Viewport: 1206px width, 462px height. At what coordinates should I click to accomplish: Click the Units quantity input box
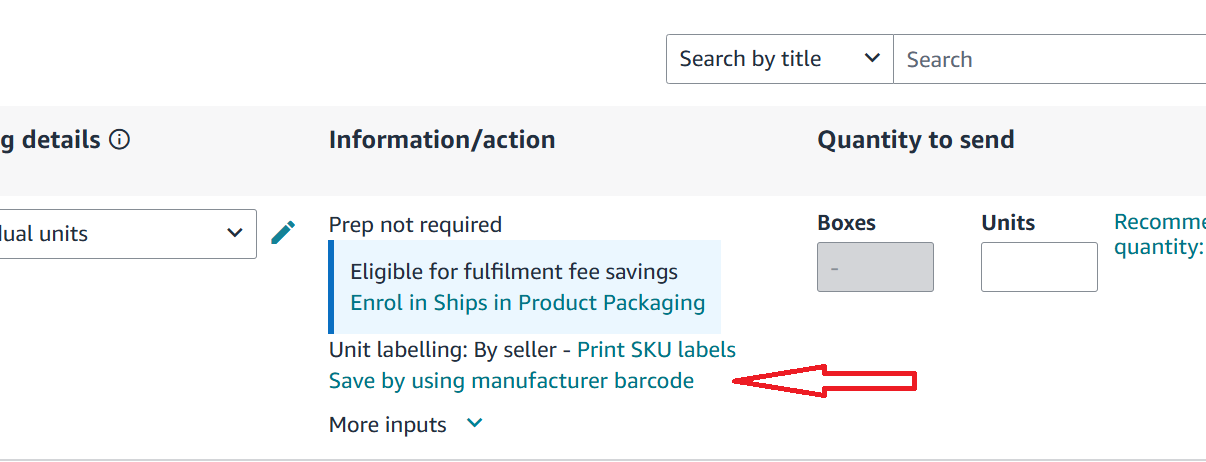tap(1039, 267)
